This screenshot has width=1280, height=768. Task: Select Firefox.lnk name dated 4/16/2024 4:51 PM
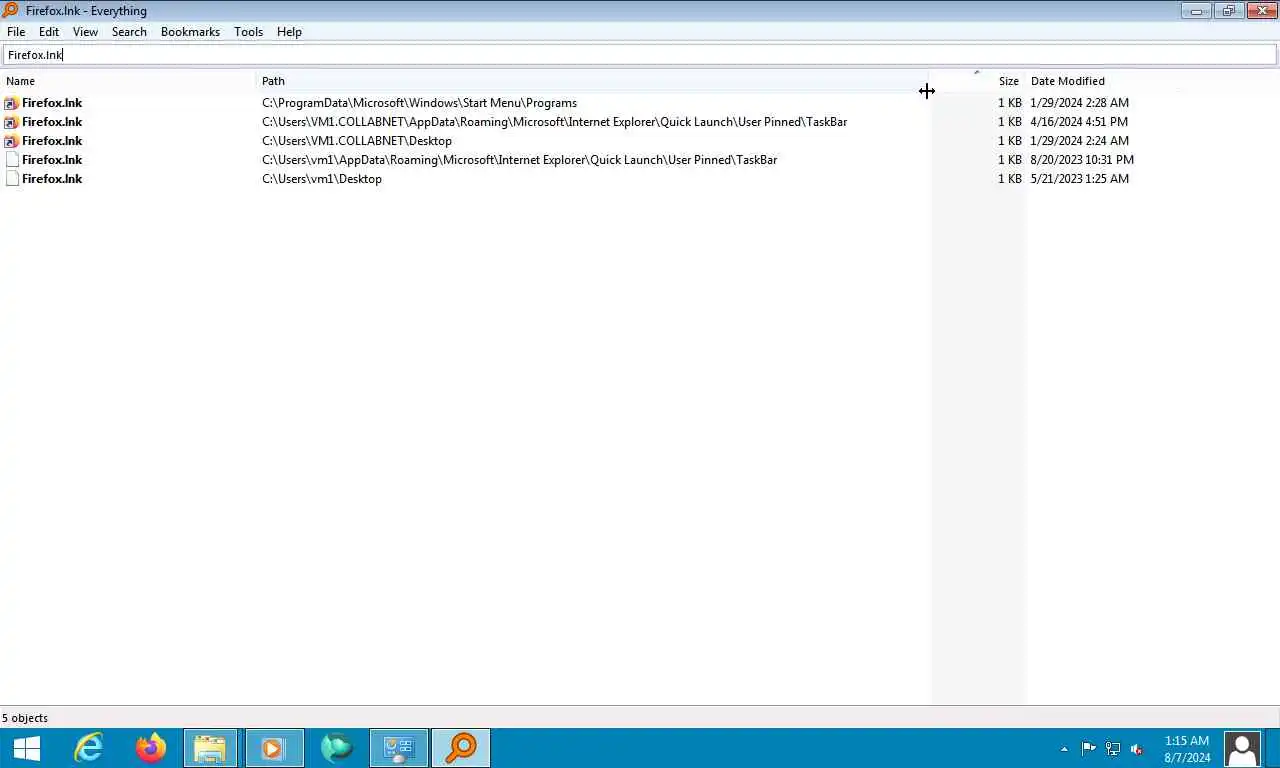(52, 122)
